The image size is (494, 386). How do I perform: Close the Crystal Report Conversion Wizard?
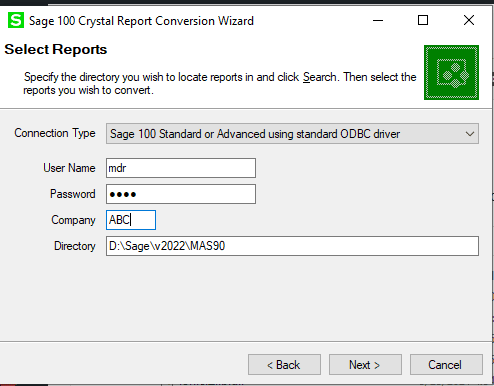point(469,21)
